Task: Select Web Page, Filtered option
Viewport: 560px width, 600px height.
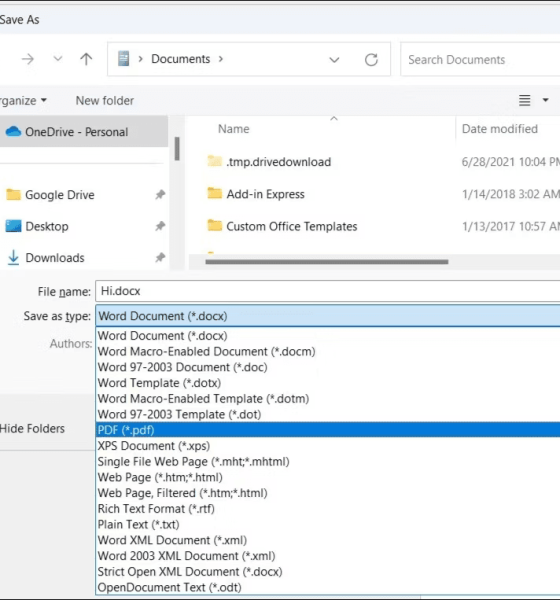Action: coord(328,492)
